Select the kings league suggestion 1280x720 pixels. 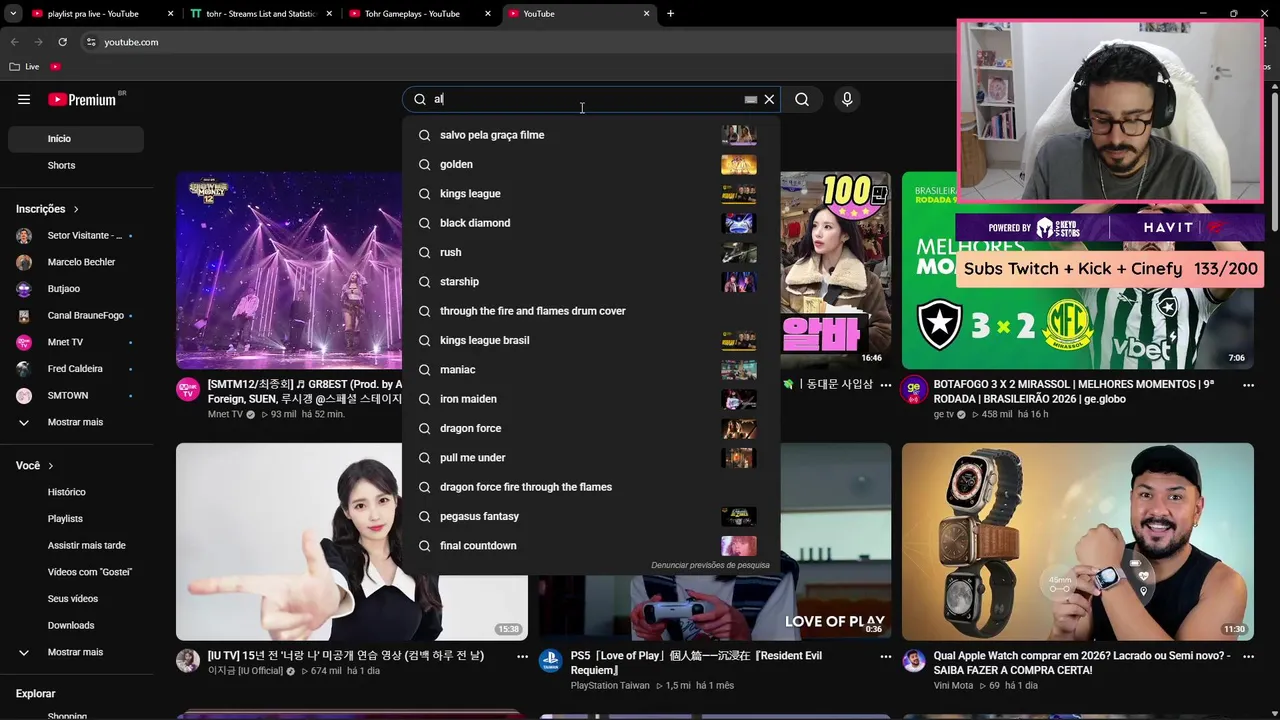[x=591, y=194]
